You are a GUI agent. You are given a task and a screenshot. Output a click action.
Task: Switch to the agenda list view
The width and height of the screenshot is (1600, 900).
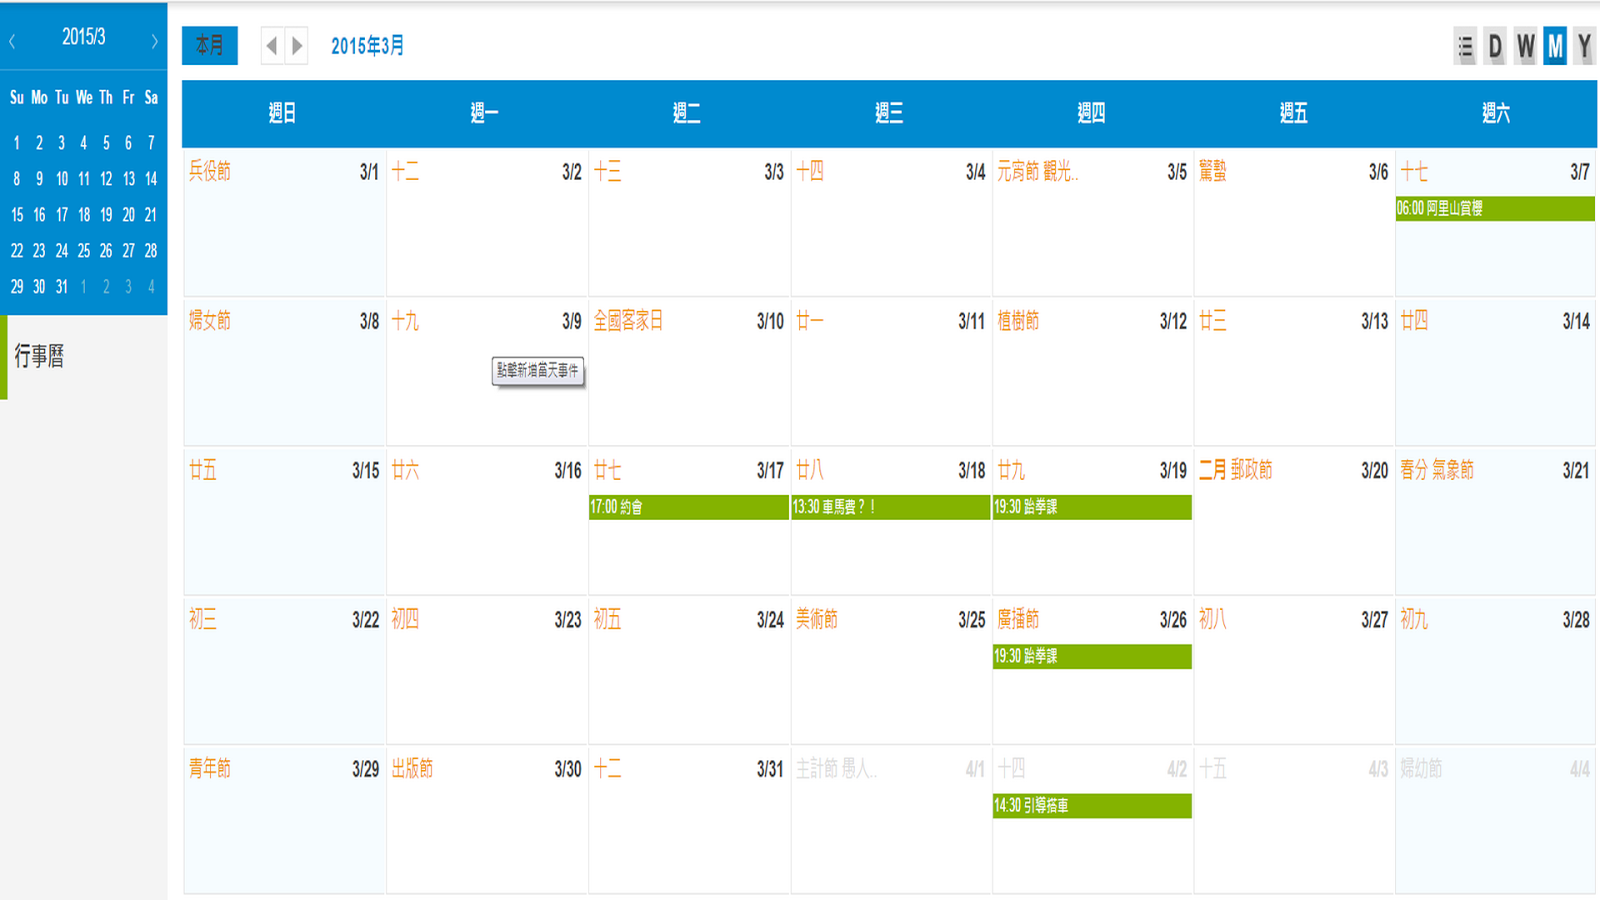click(x=1464, y=47)
